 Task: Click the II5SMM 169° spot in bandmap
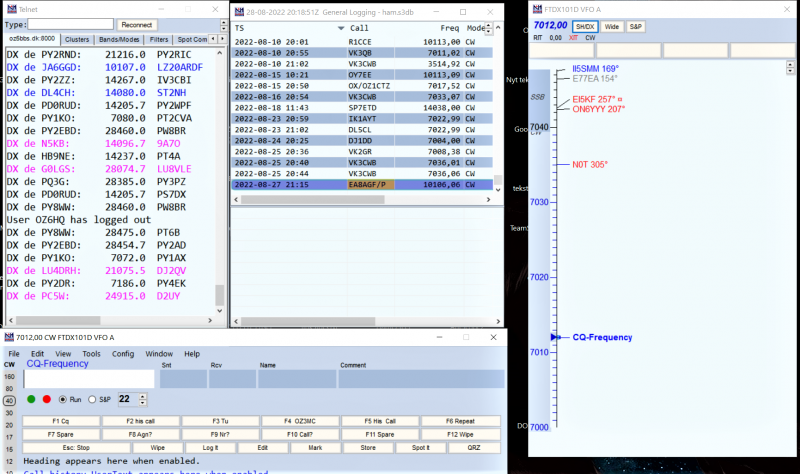point(595,68)
